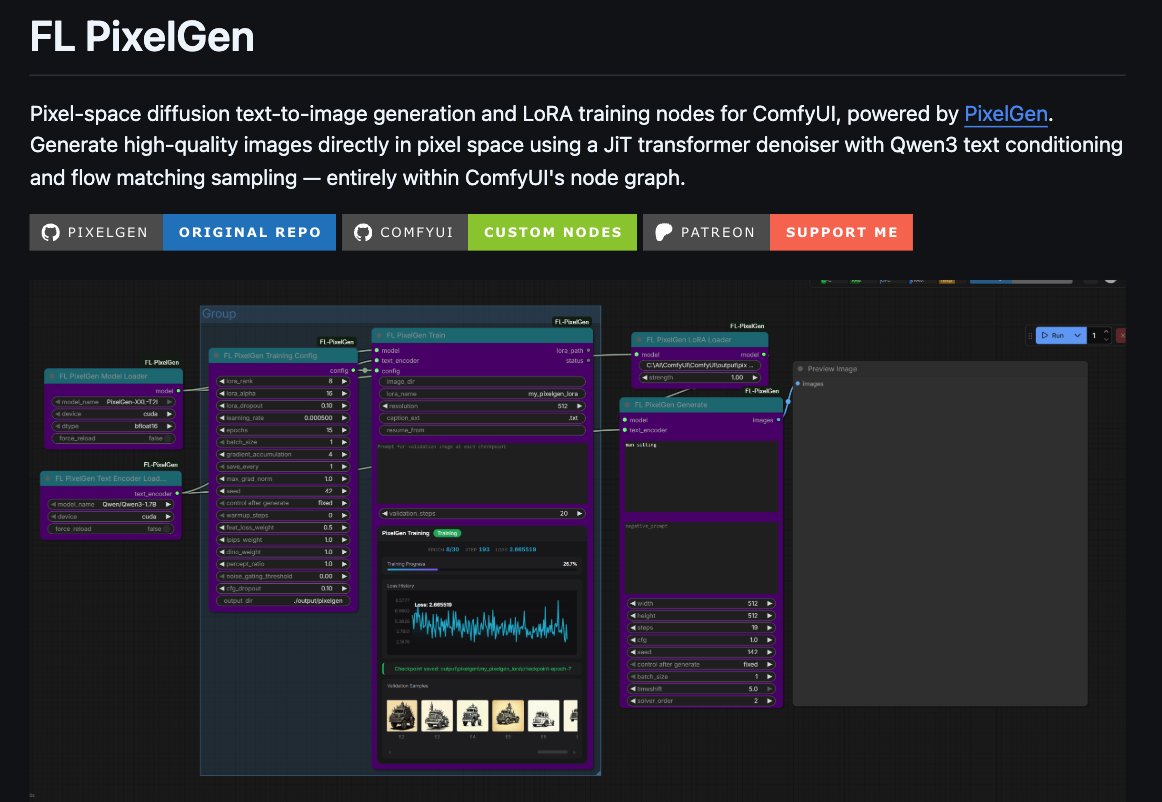
Task: Open control after generate in Training Config
Action: [283, 503]
